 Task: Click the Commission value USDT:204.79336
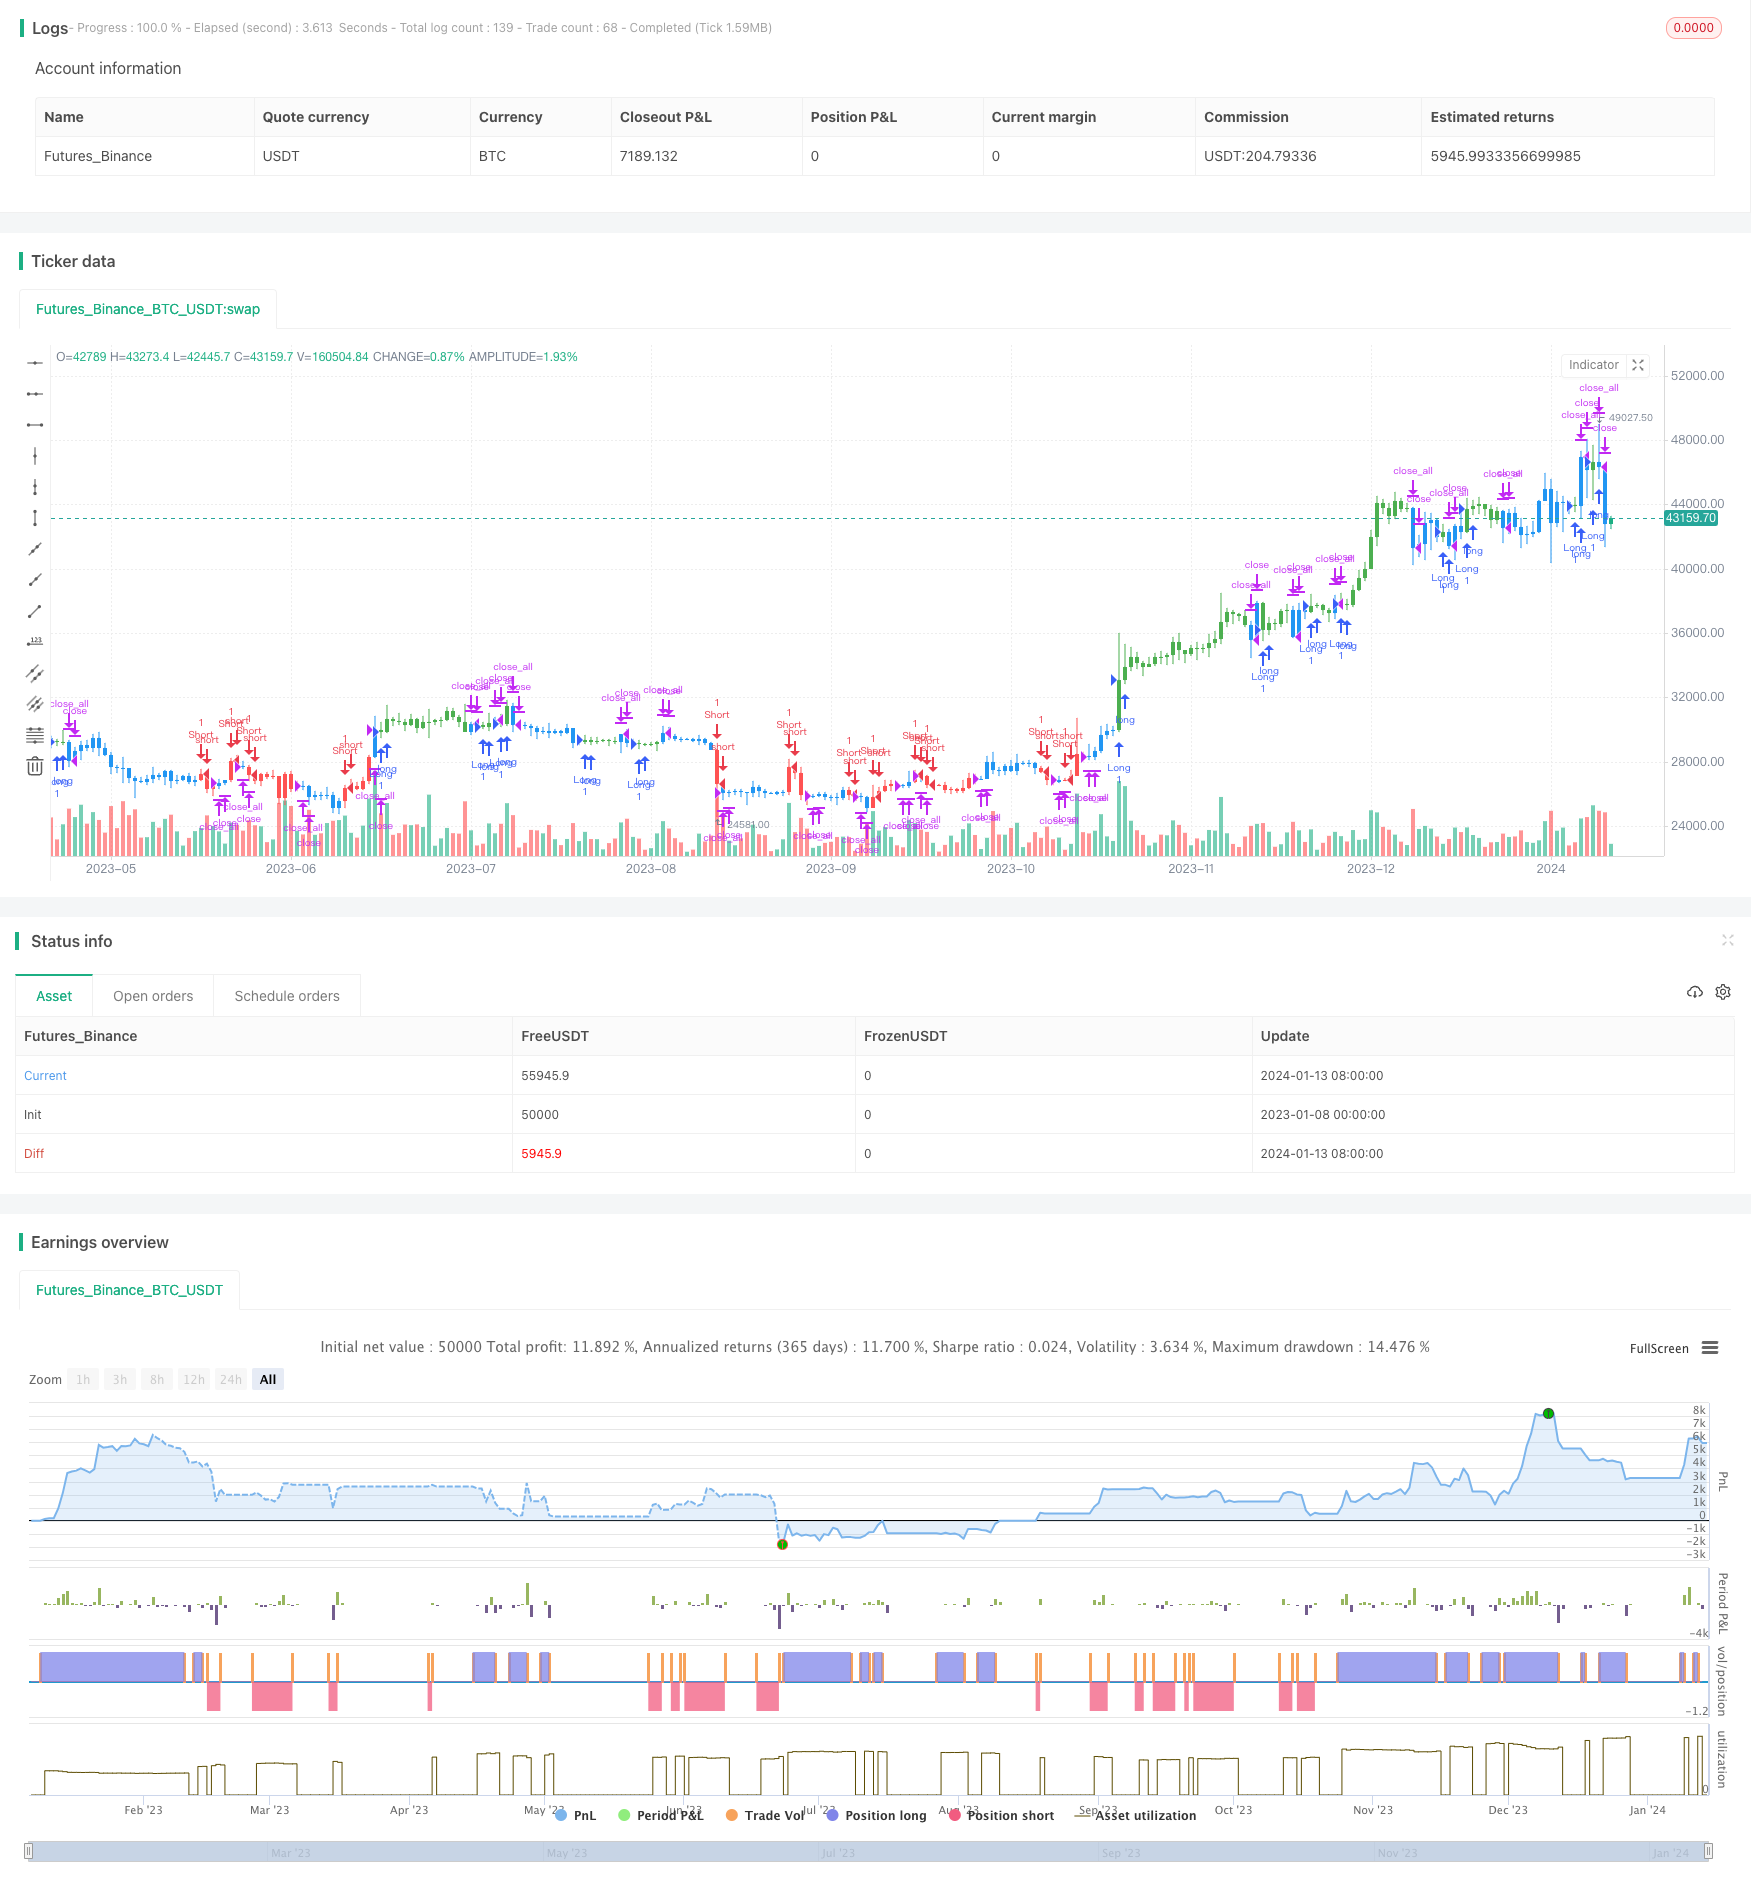click(1260, 156)
